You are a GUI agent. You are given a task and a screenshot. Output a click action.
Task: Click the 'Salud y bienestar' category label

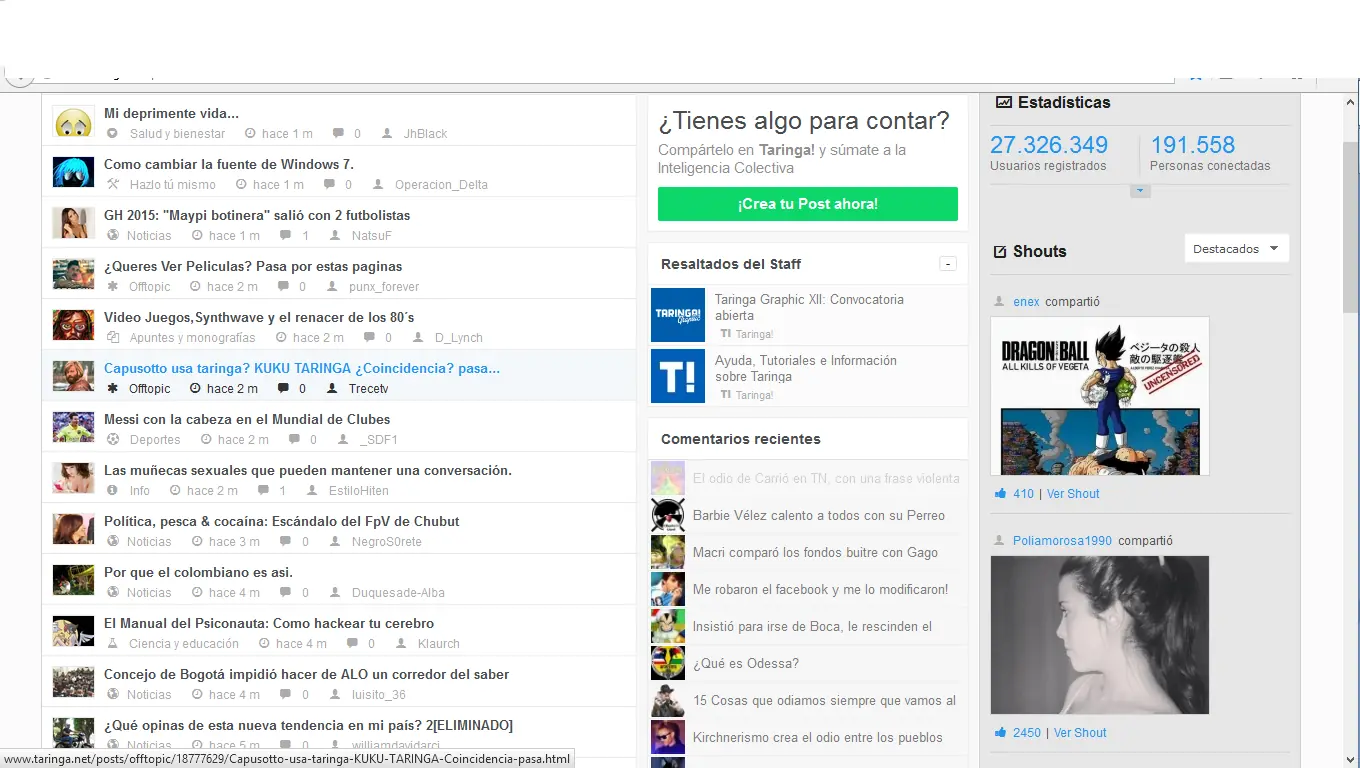pyautogui.click(x=177, y=134)
